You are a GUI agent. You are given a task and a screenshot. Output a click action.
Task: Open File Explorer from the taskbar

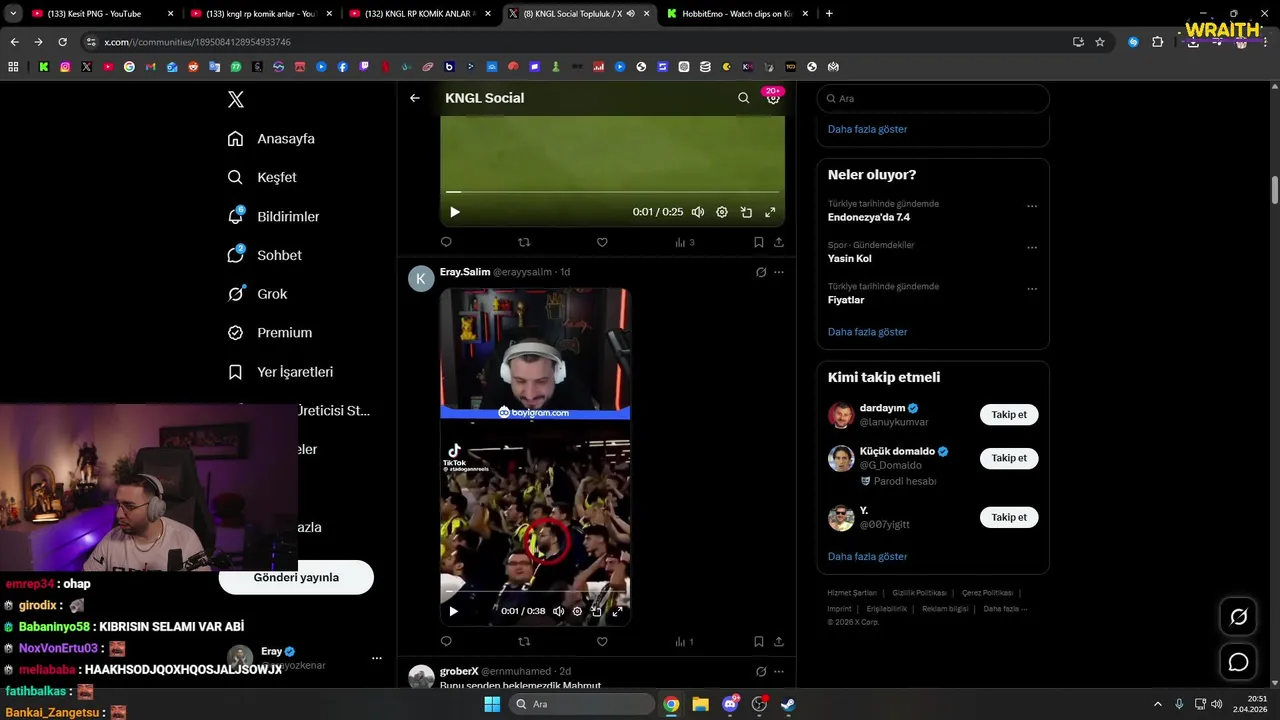[700, 704]
